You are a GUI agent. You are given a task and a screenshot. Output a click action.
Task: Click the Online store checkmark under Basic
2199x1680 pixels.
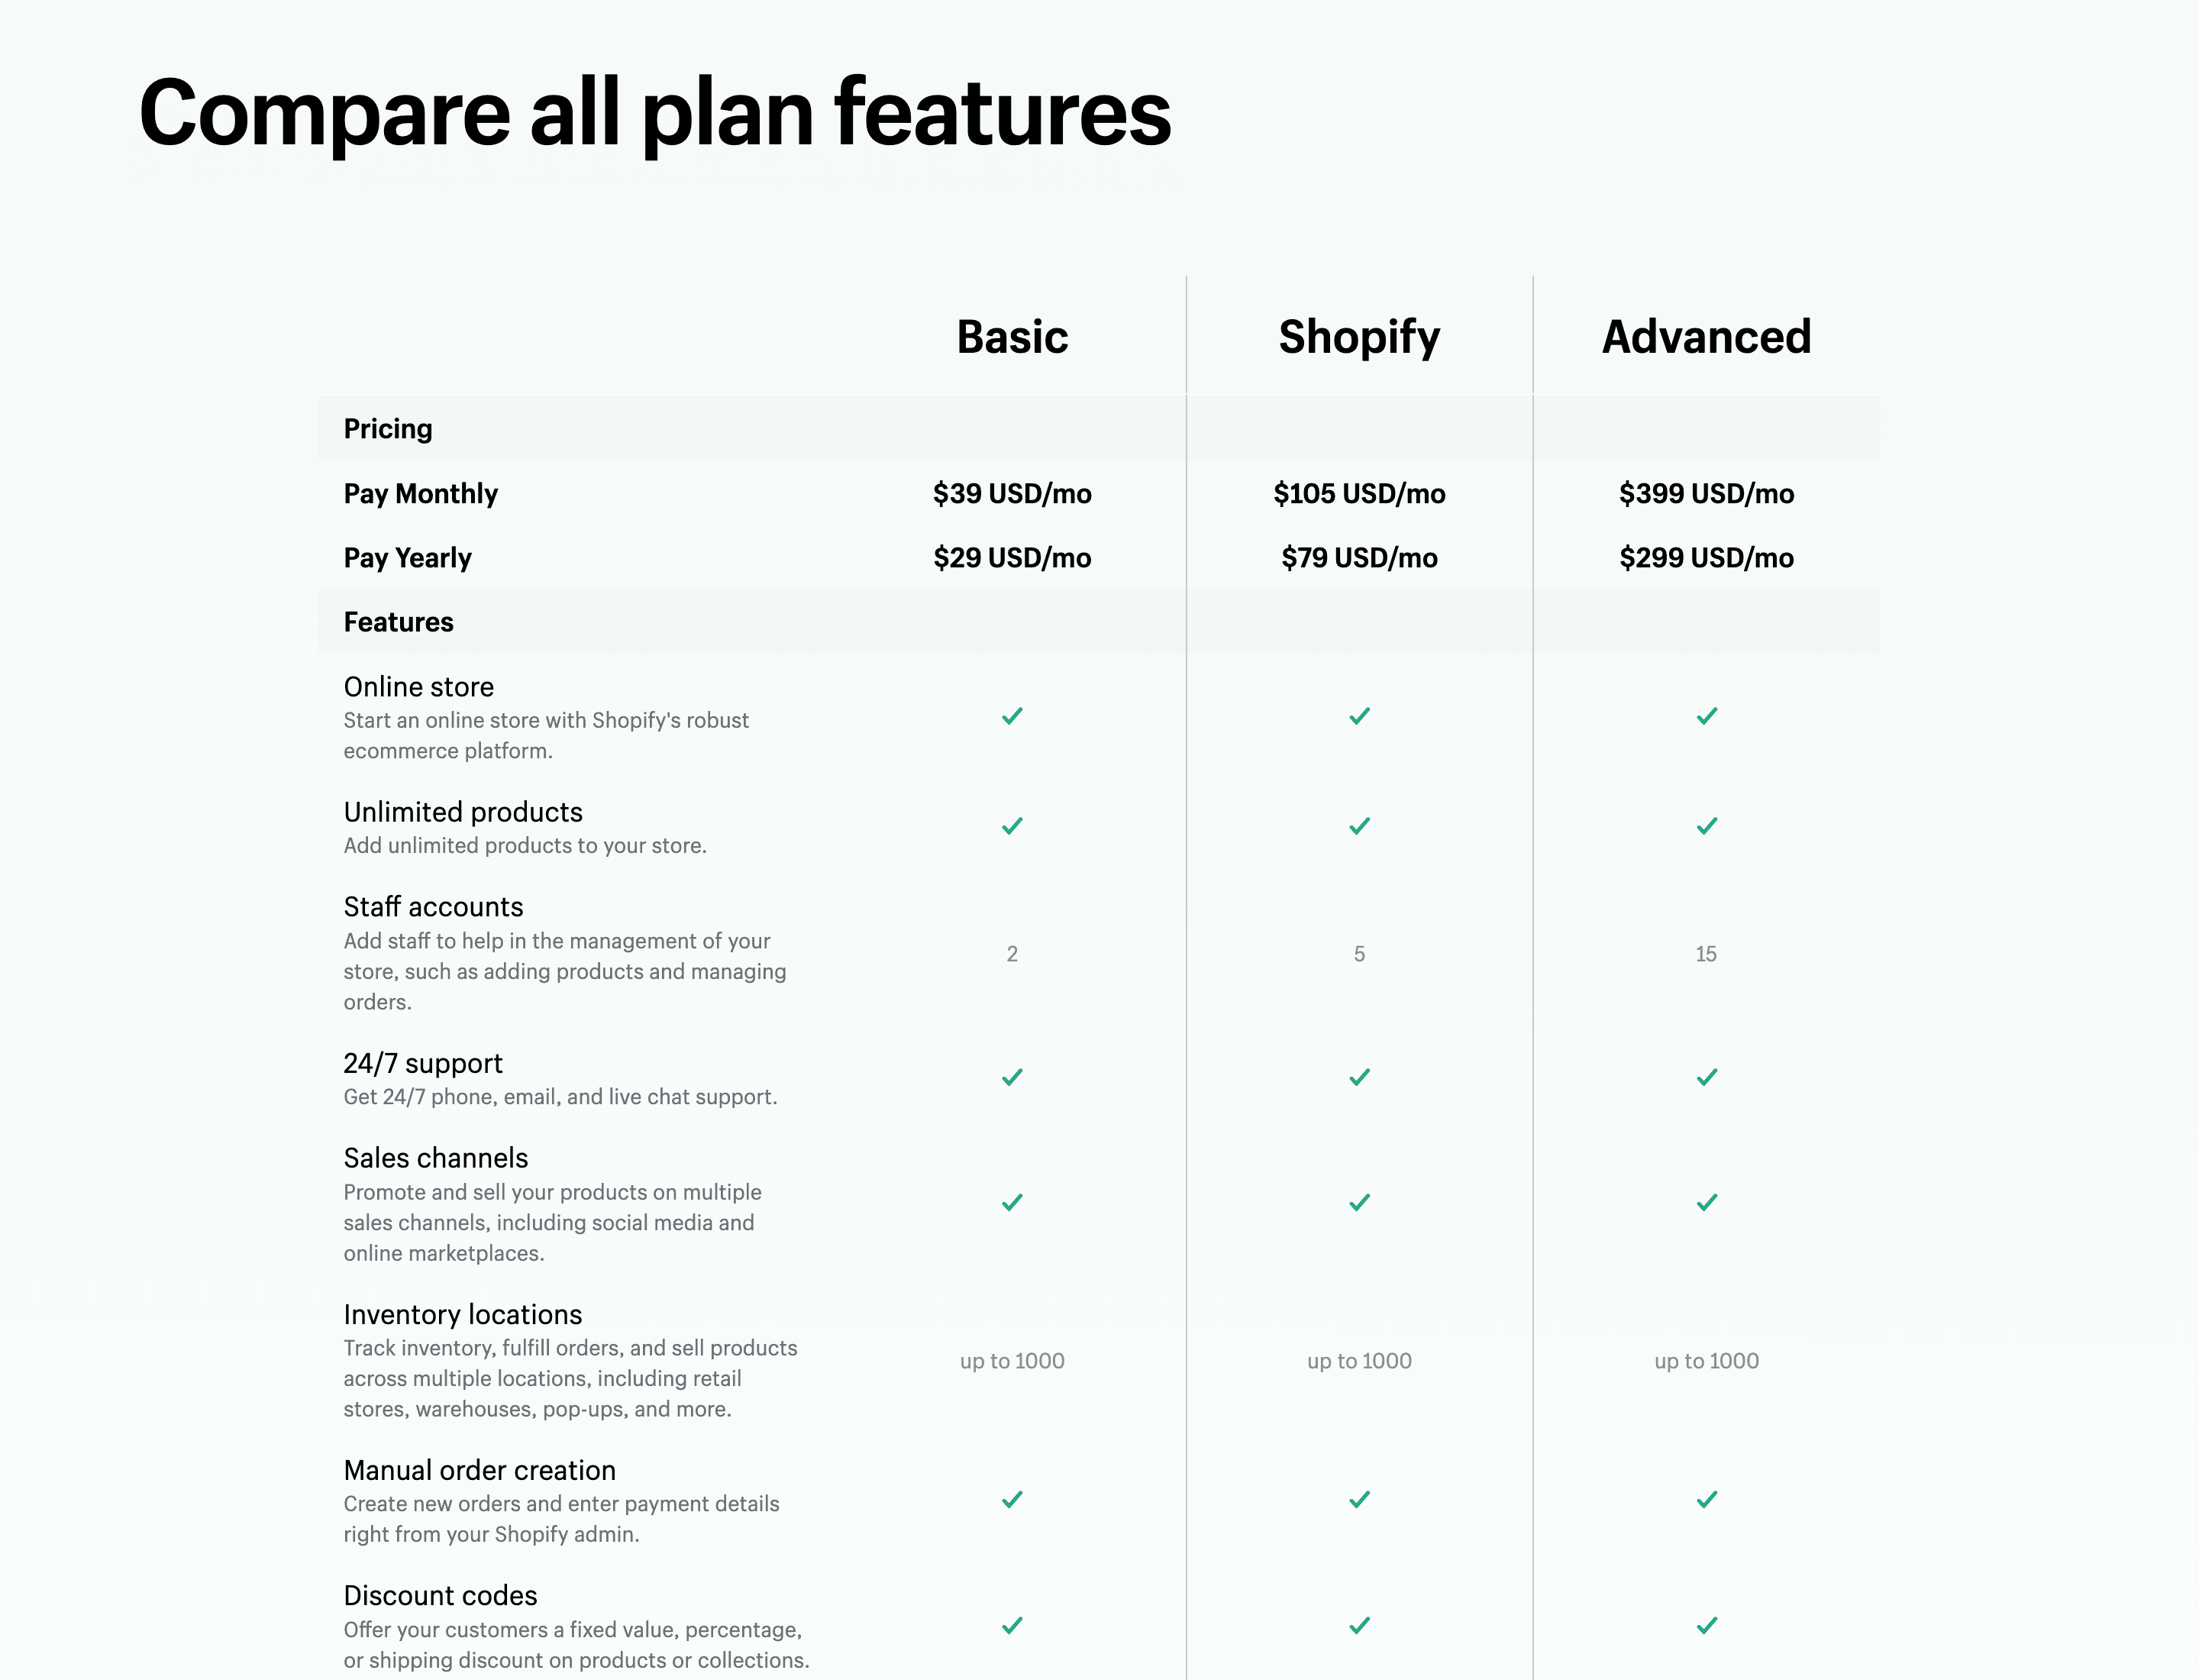pos(1012,716)
